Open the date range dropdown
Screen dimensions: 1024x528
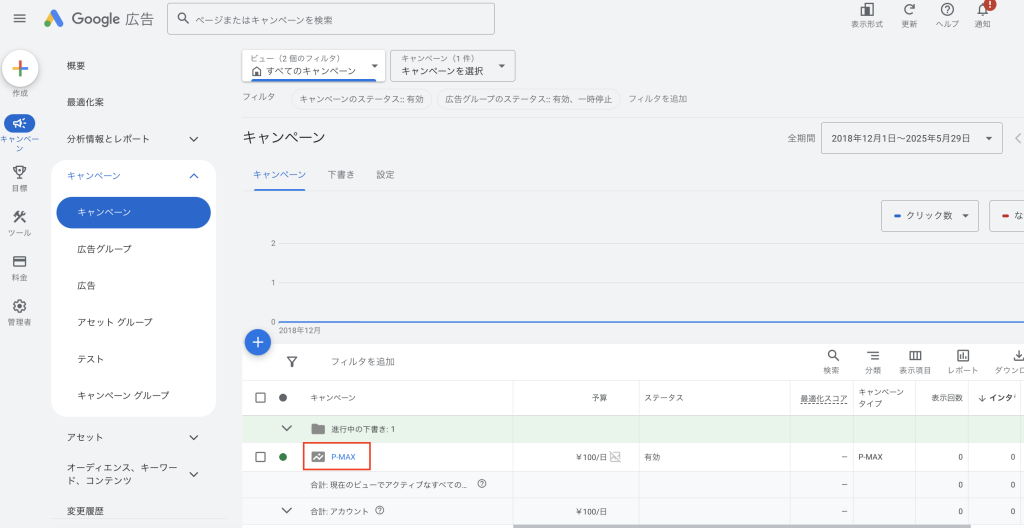(x=911, y=138)
